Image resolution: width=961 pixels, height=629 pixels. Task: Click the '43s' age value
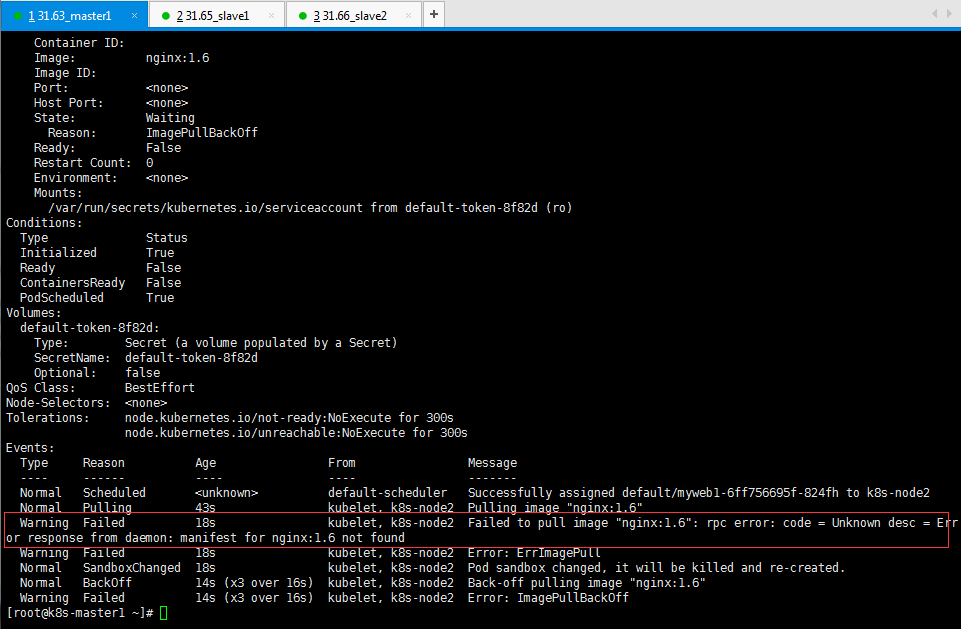coord(205,508)
